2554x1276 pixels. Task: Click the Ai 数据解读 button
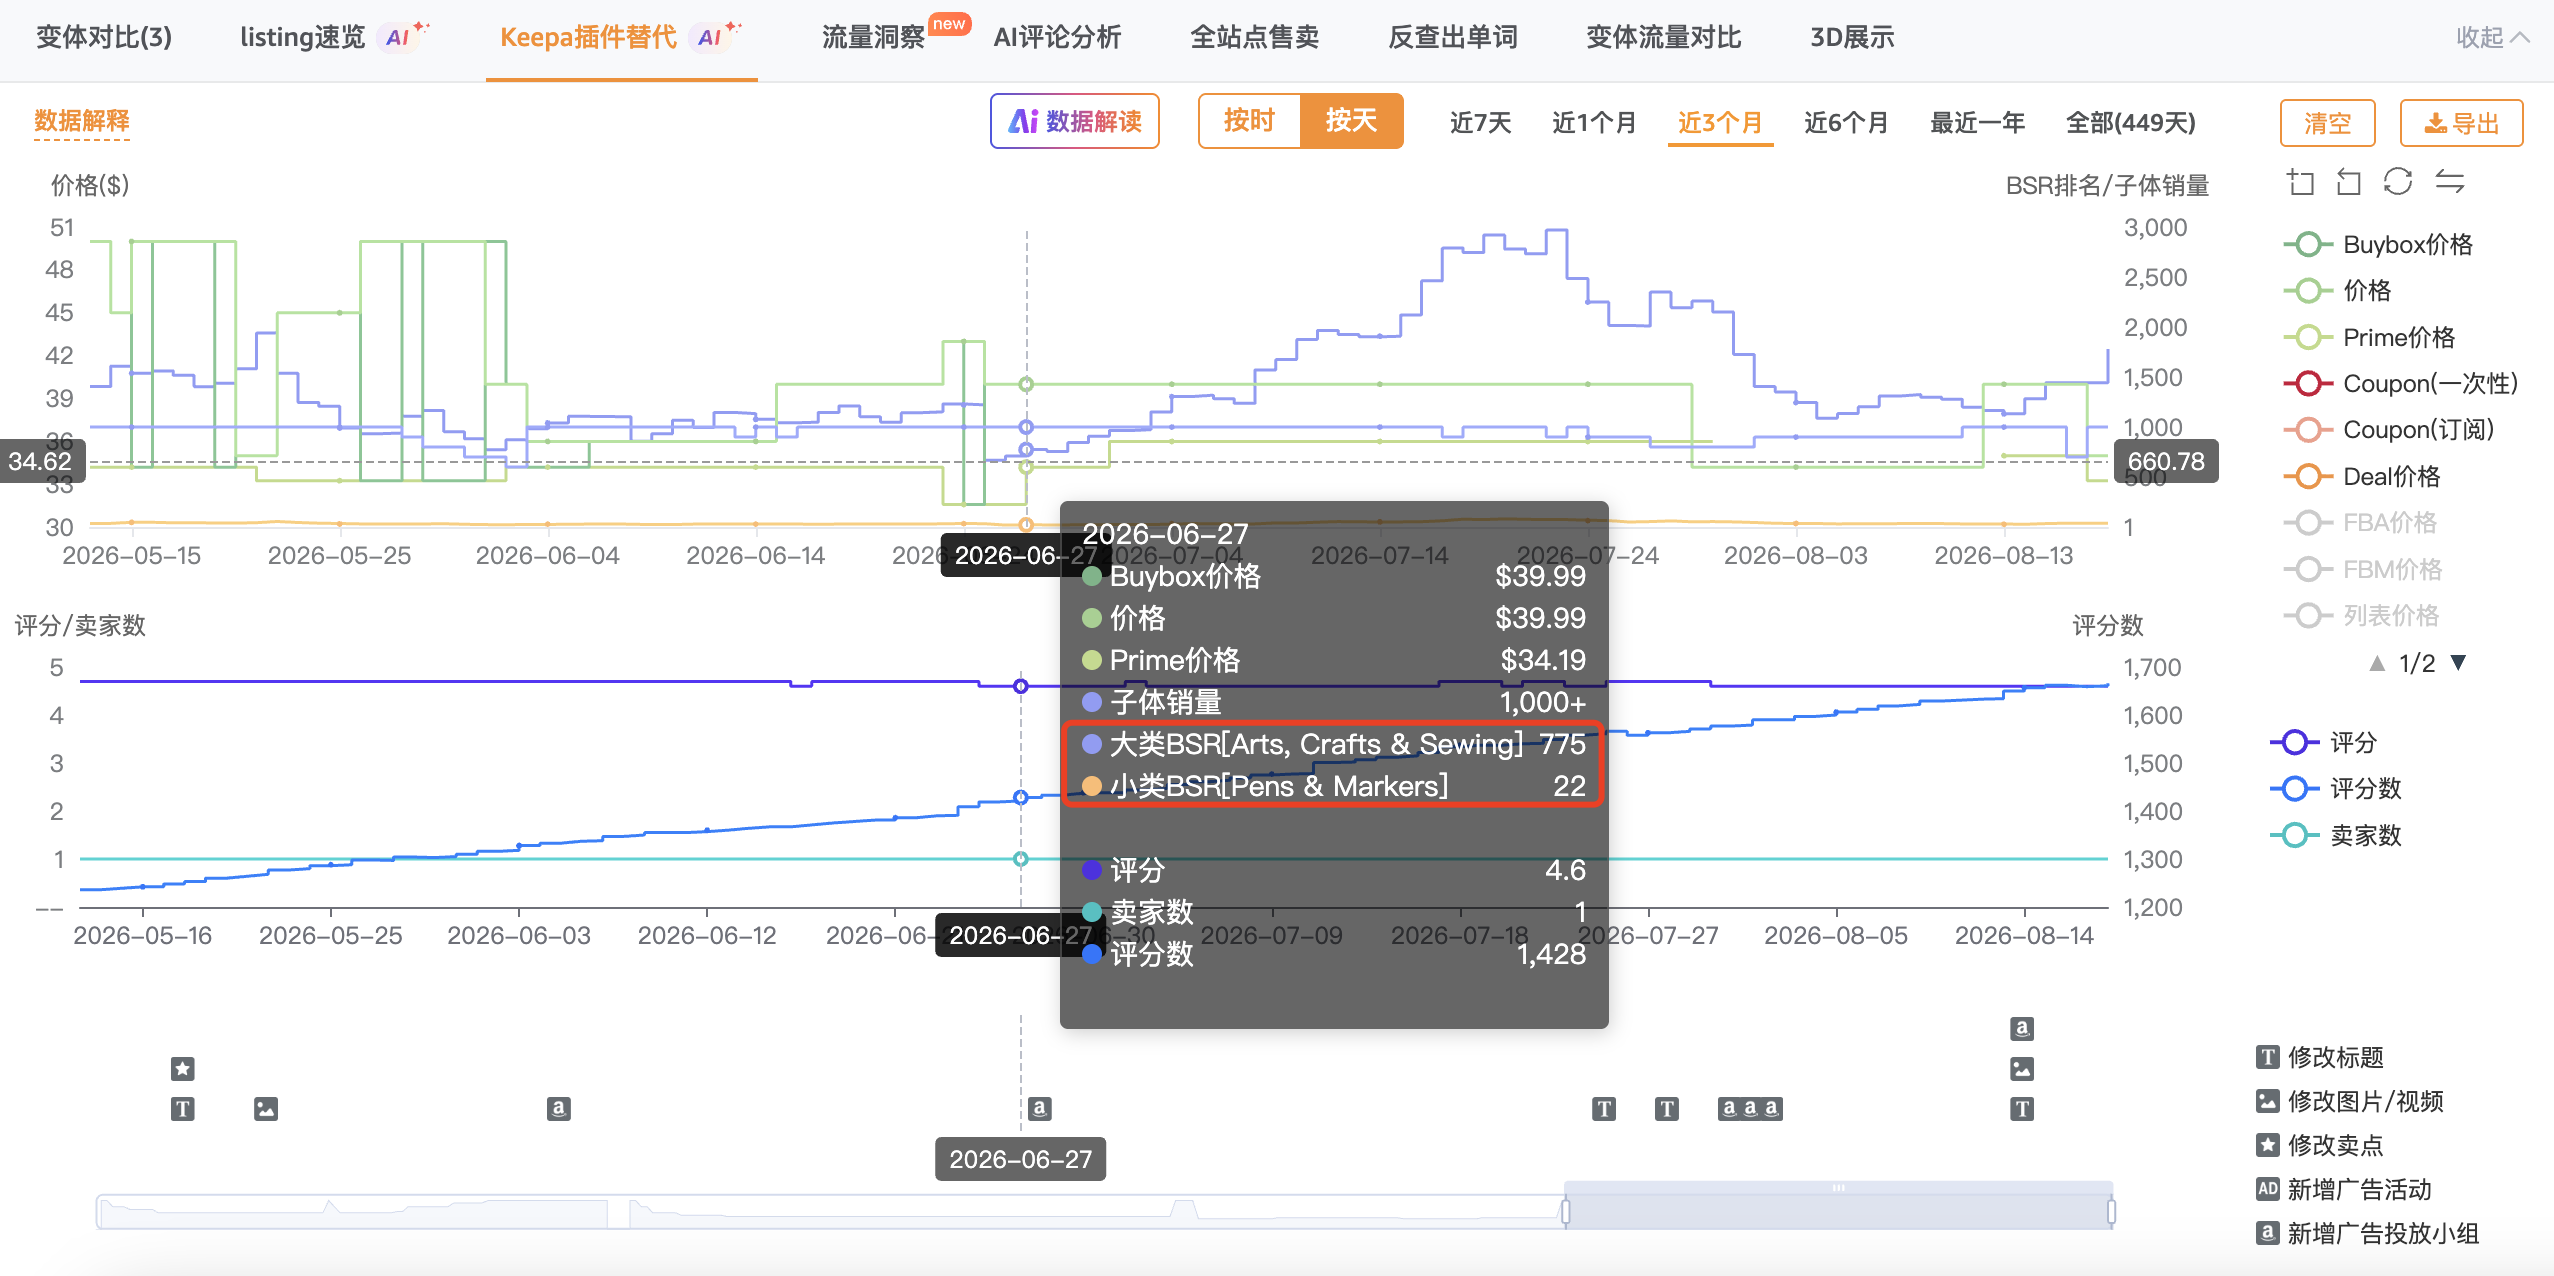coord(1075,121)
